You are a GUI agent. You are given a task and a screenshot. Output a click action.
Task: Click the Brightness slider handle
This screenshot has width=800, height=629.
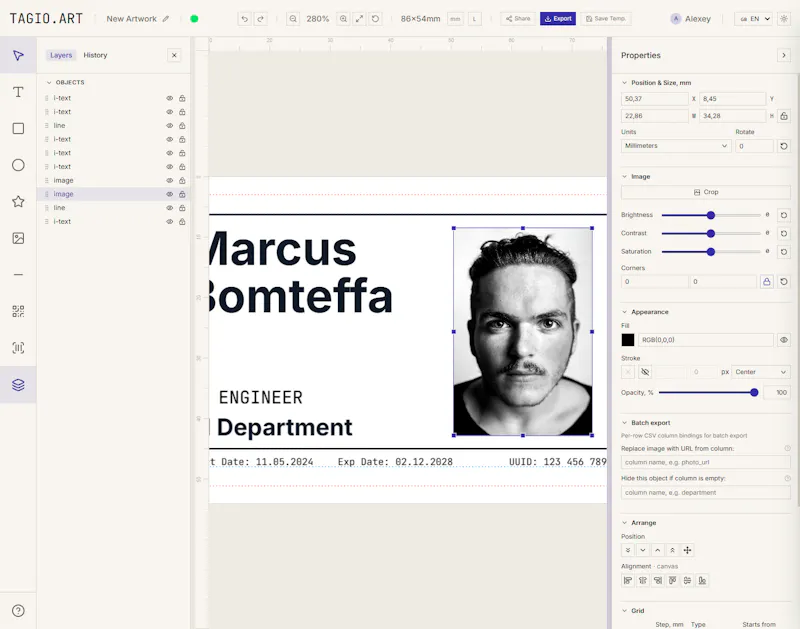[711, 215]
